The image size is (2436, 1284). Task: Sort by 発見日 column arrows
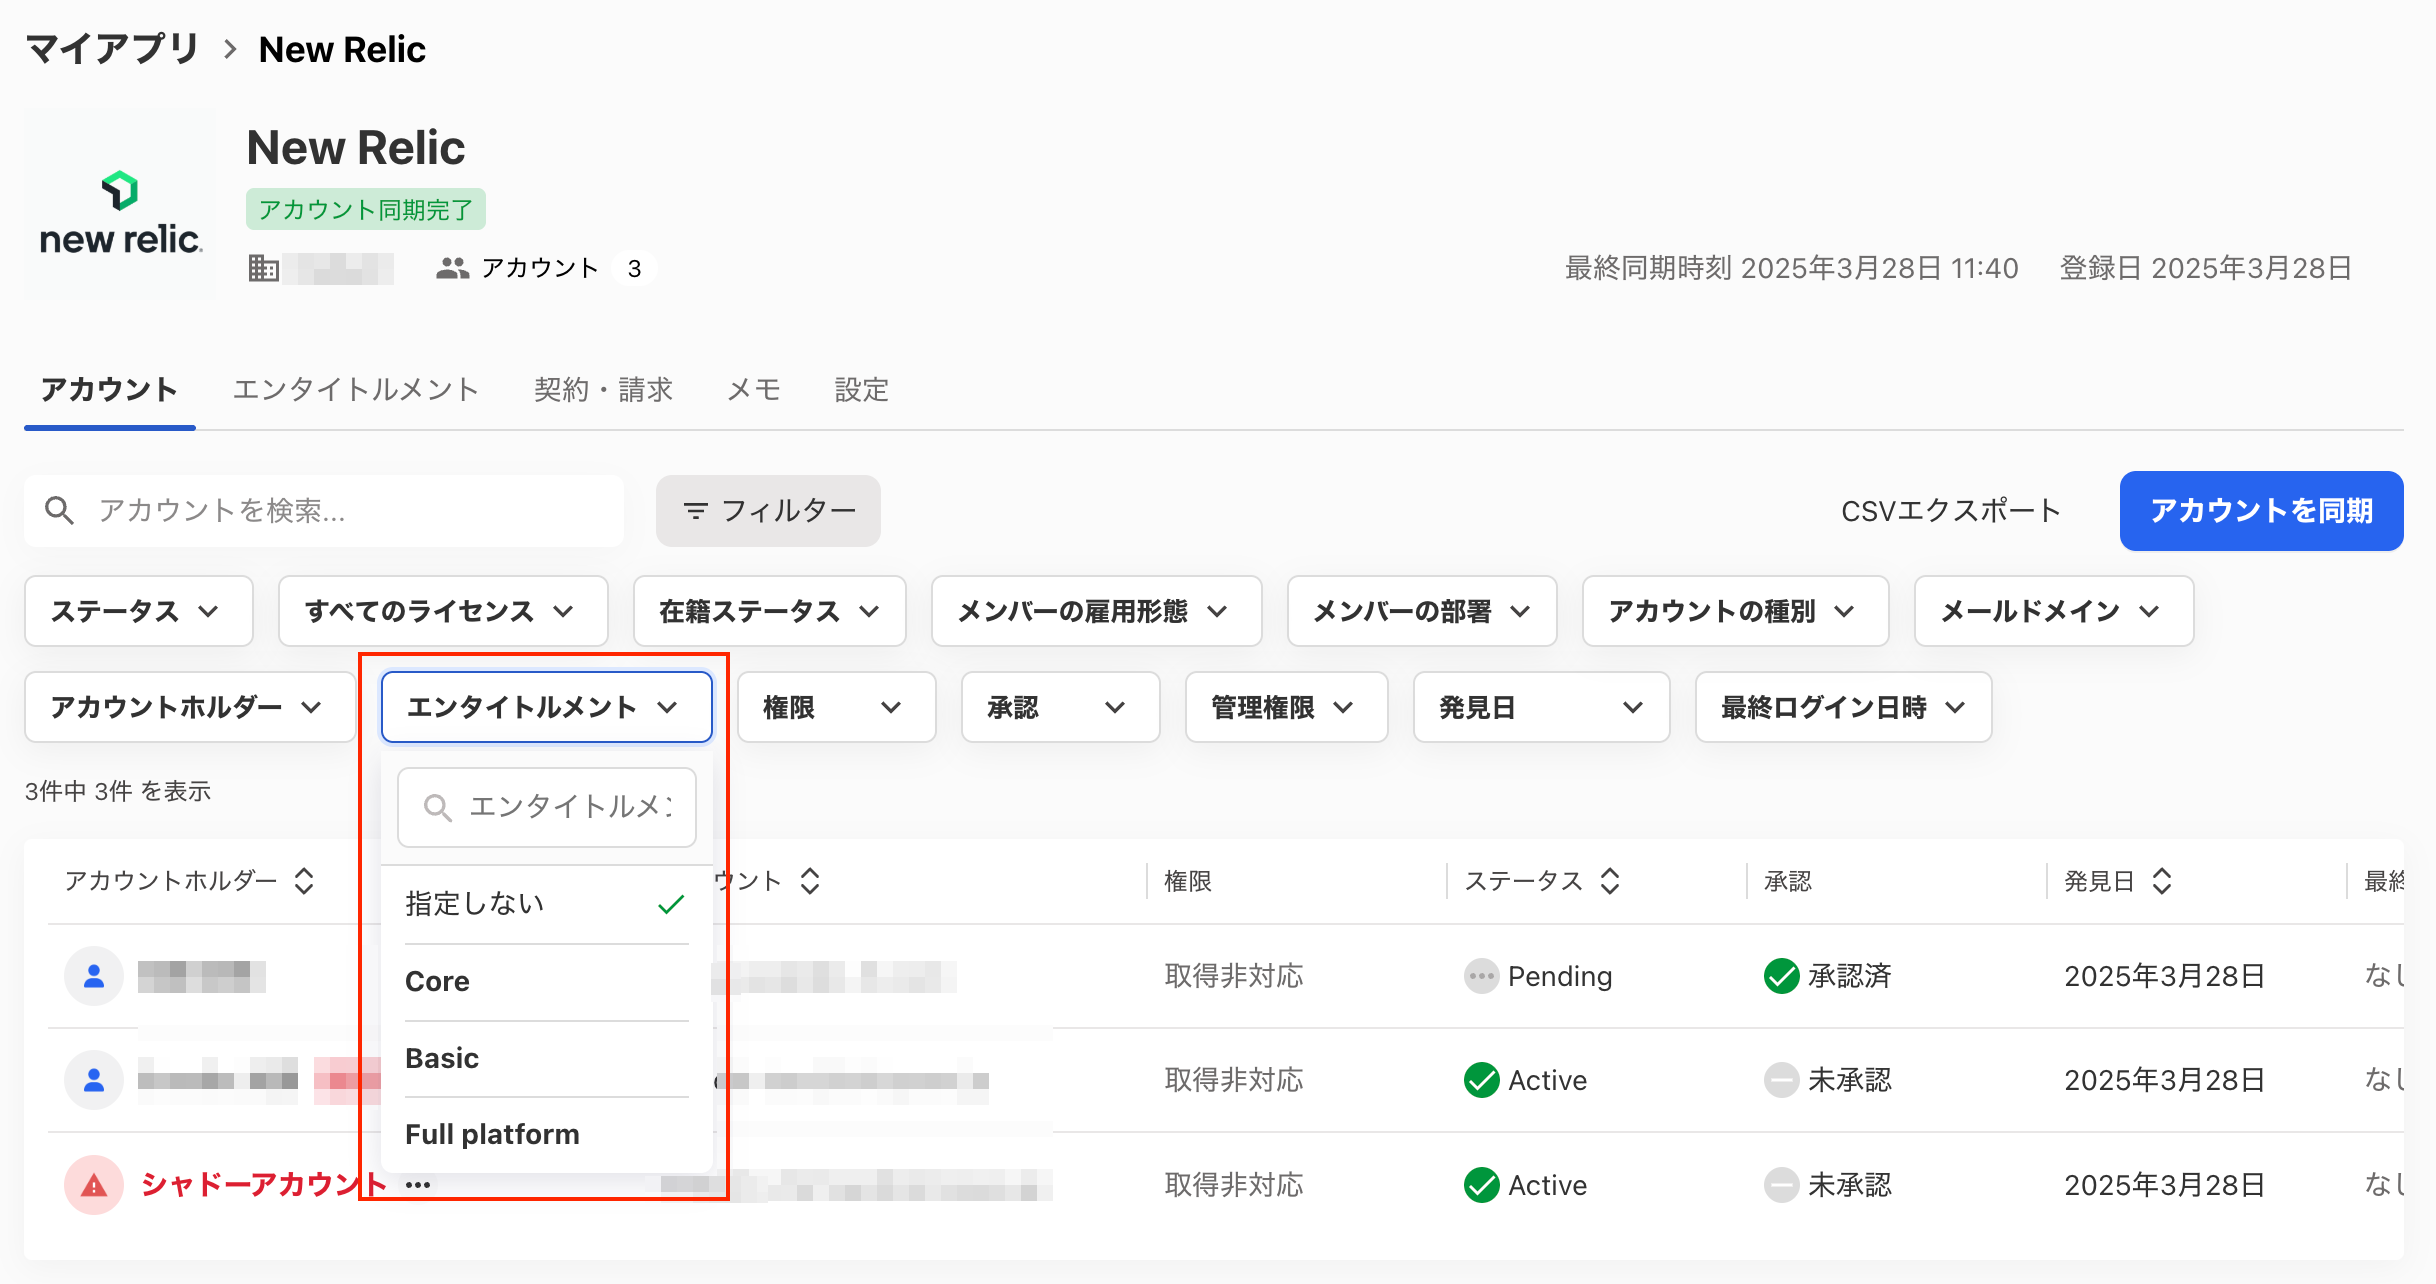2161,881
